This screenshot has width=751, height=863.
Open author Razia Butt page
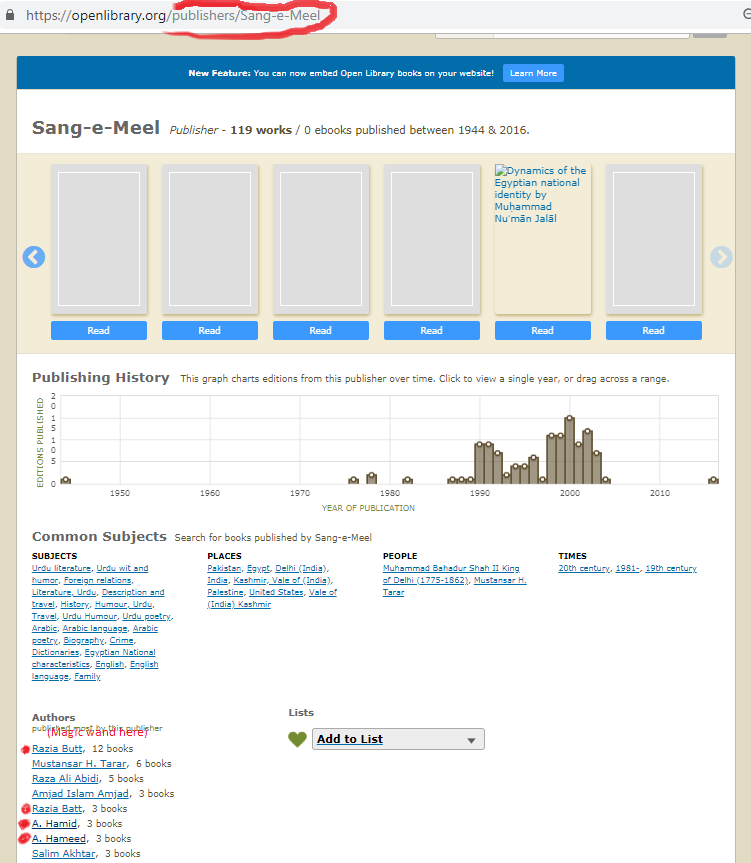click(x=57, y=749)
